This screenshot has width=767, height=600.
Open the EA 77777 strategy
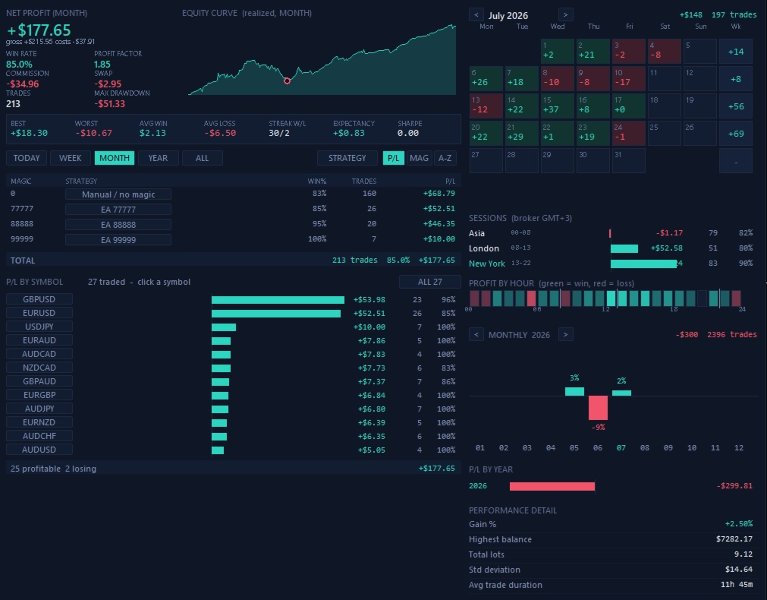(118, 209)
